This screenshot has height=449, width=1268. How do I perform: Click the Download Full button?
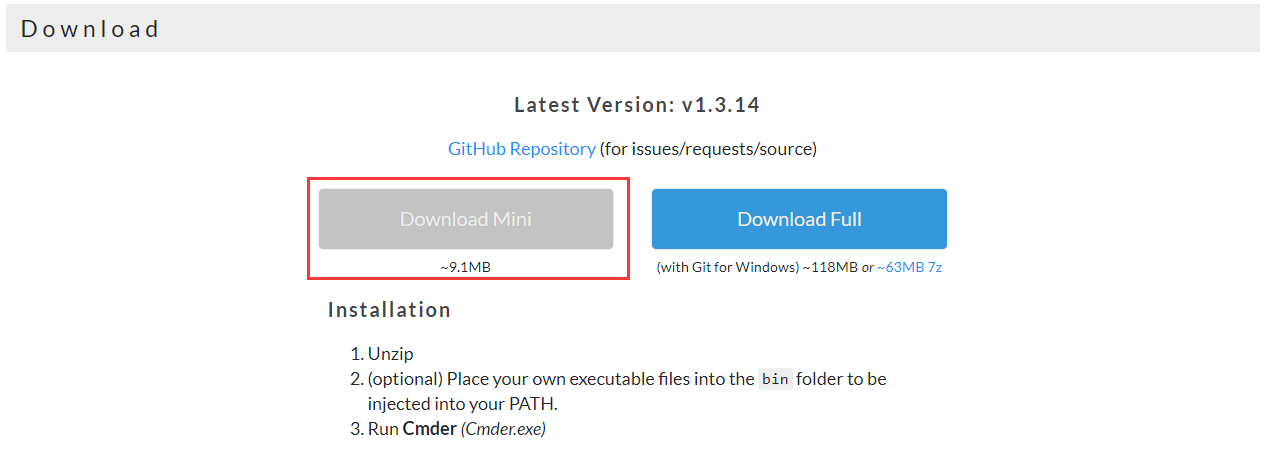tap(799, 219)
